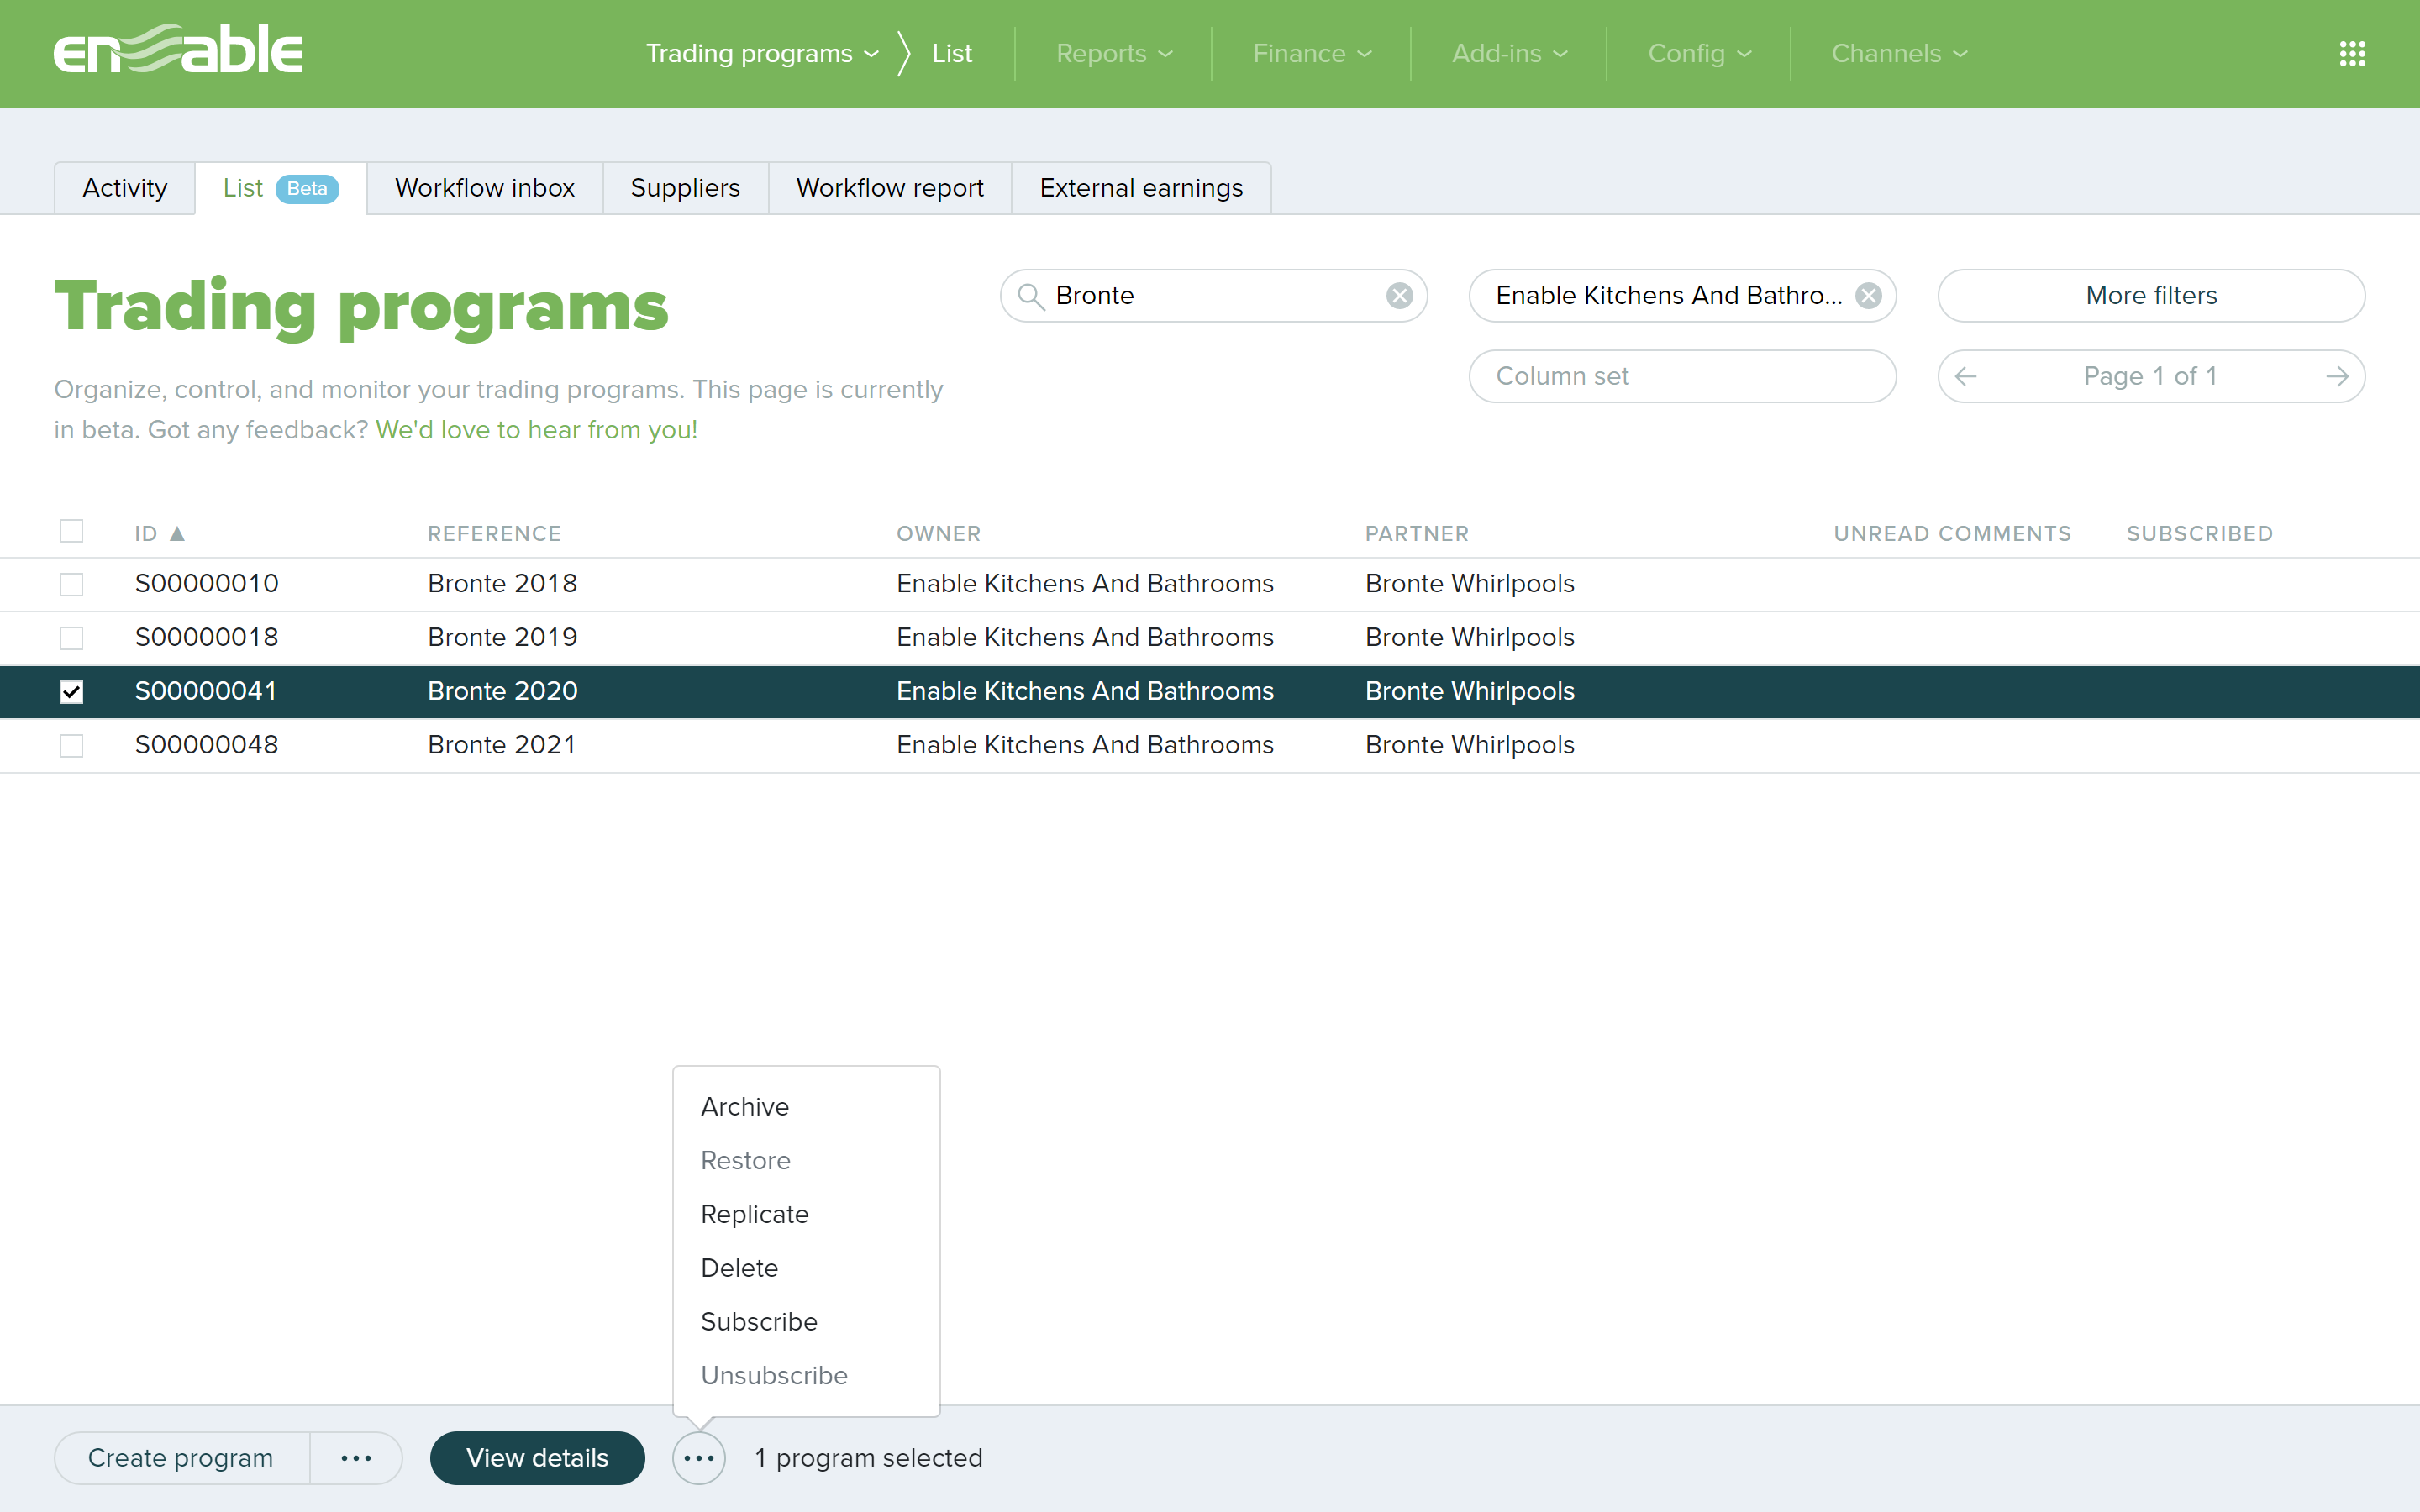This screenshot has height=1512, width=2420.
Task: Clear the Bronte search text
Action: click(x=1399, y=296)
